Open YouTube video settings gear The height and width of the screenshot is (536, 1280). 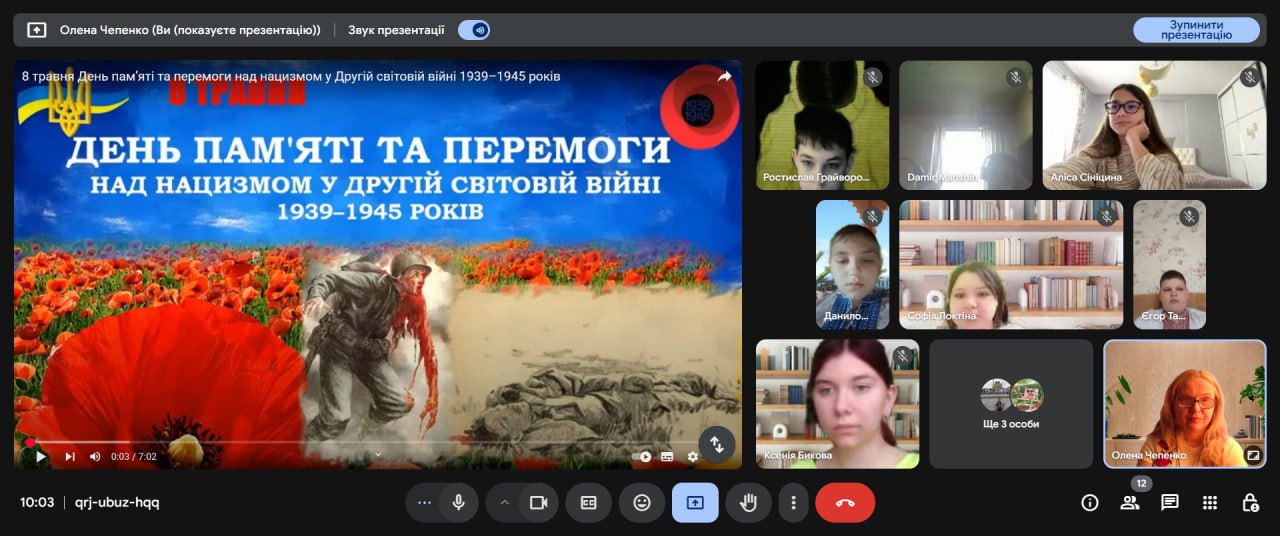[x=693, y=457]
